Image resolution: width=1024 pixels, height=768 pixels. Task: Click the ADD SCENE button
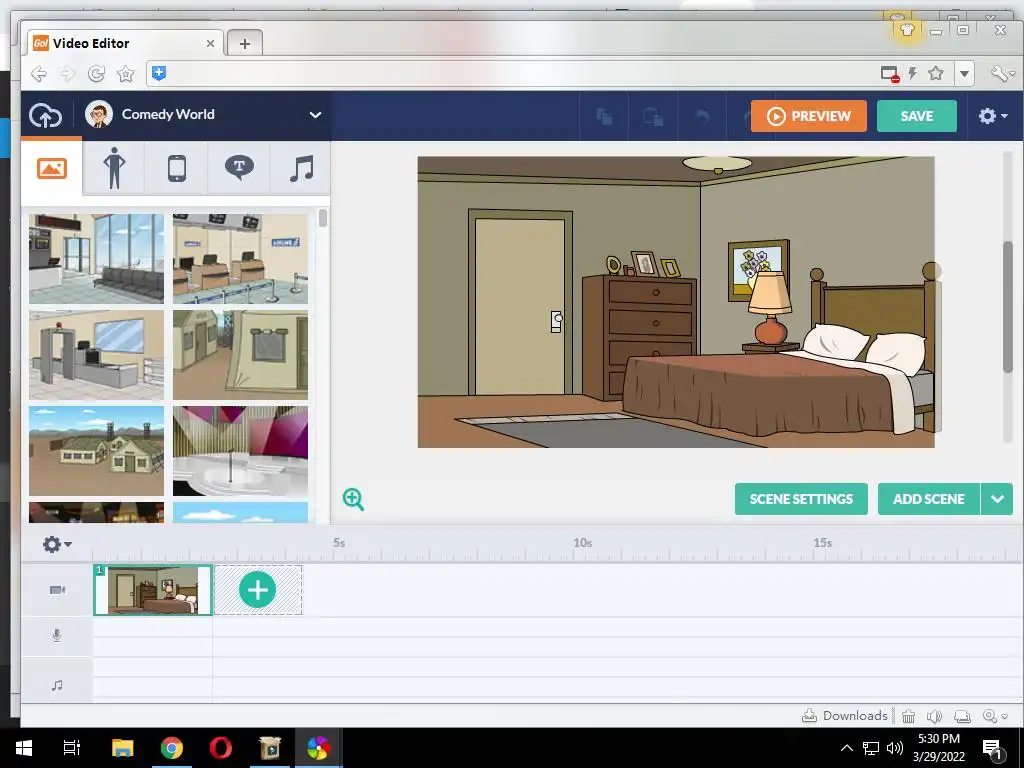[929, 499]
